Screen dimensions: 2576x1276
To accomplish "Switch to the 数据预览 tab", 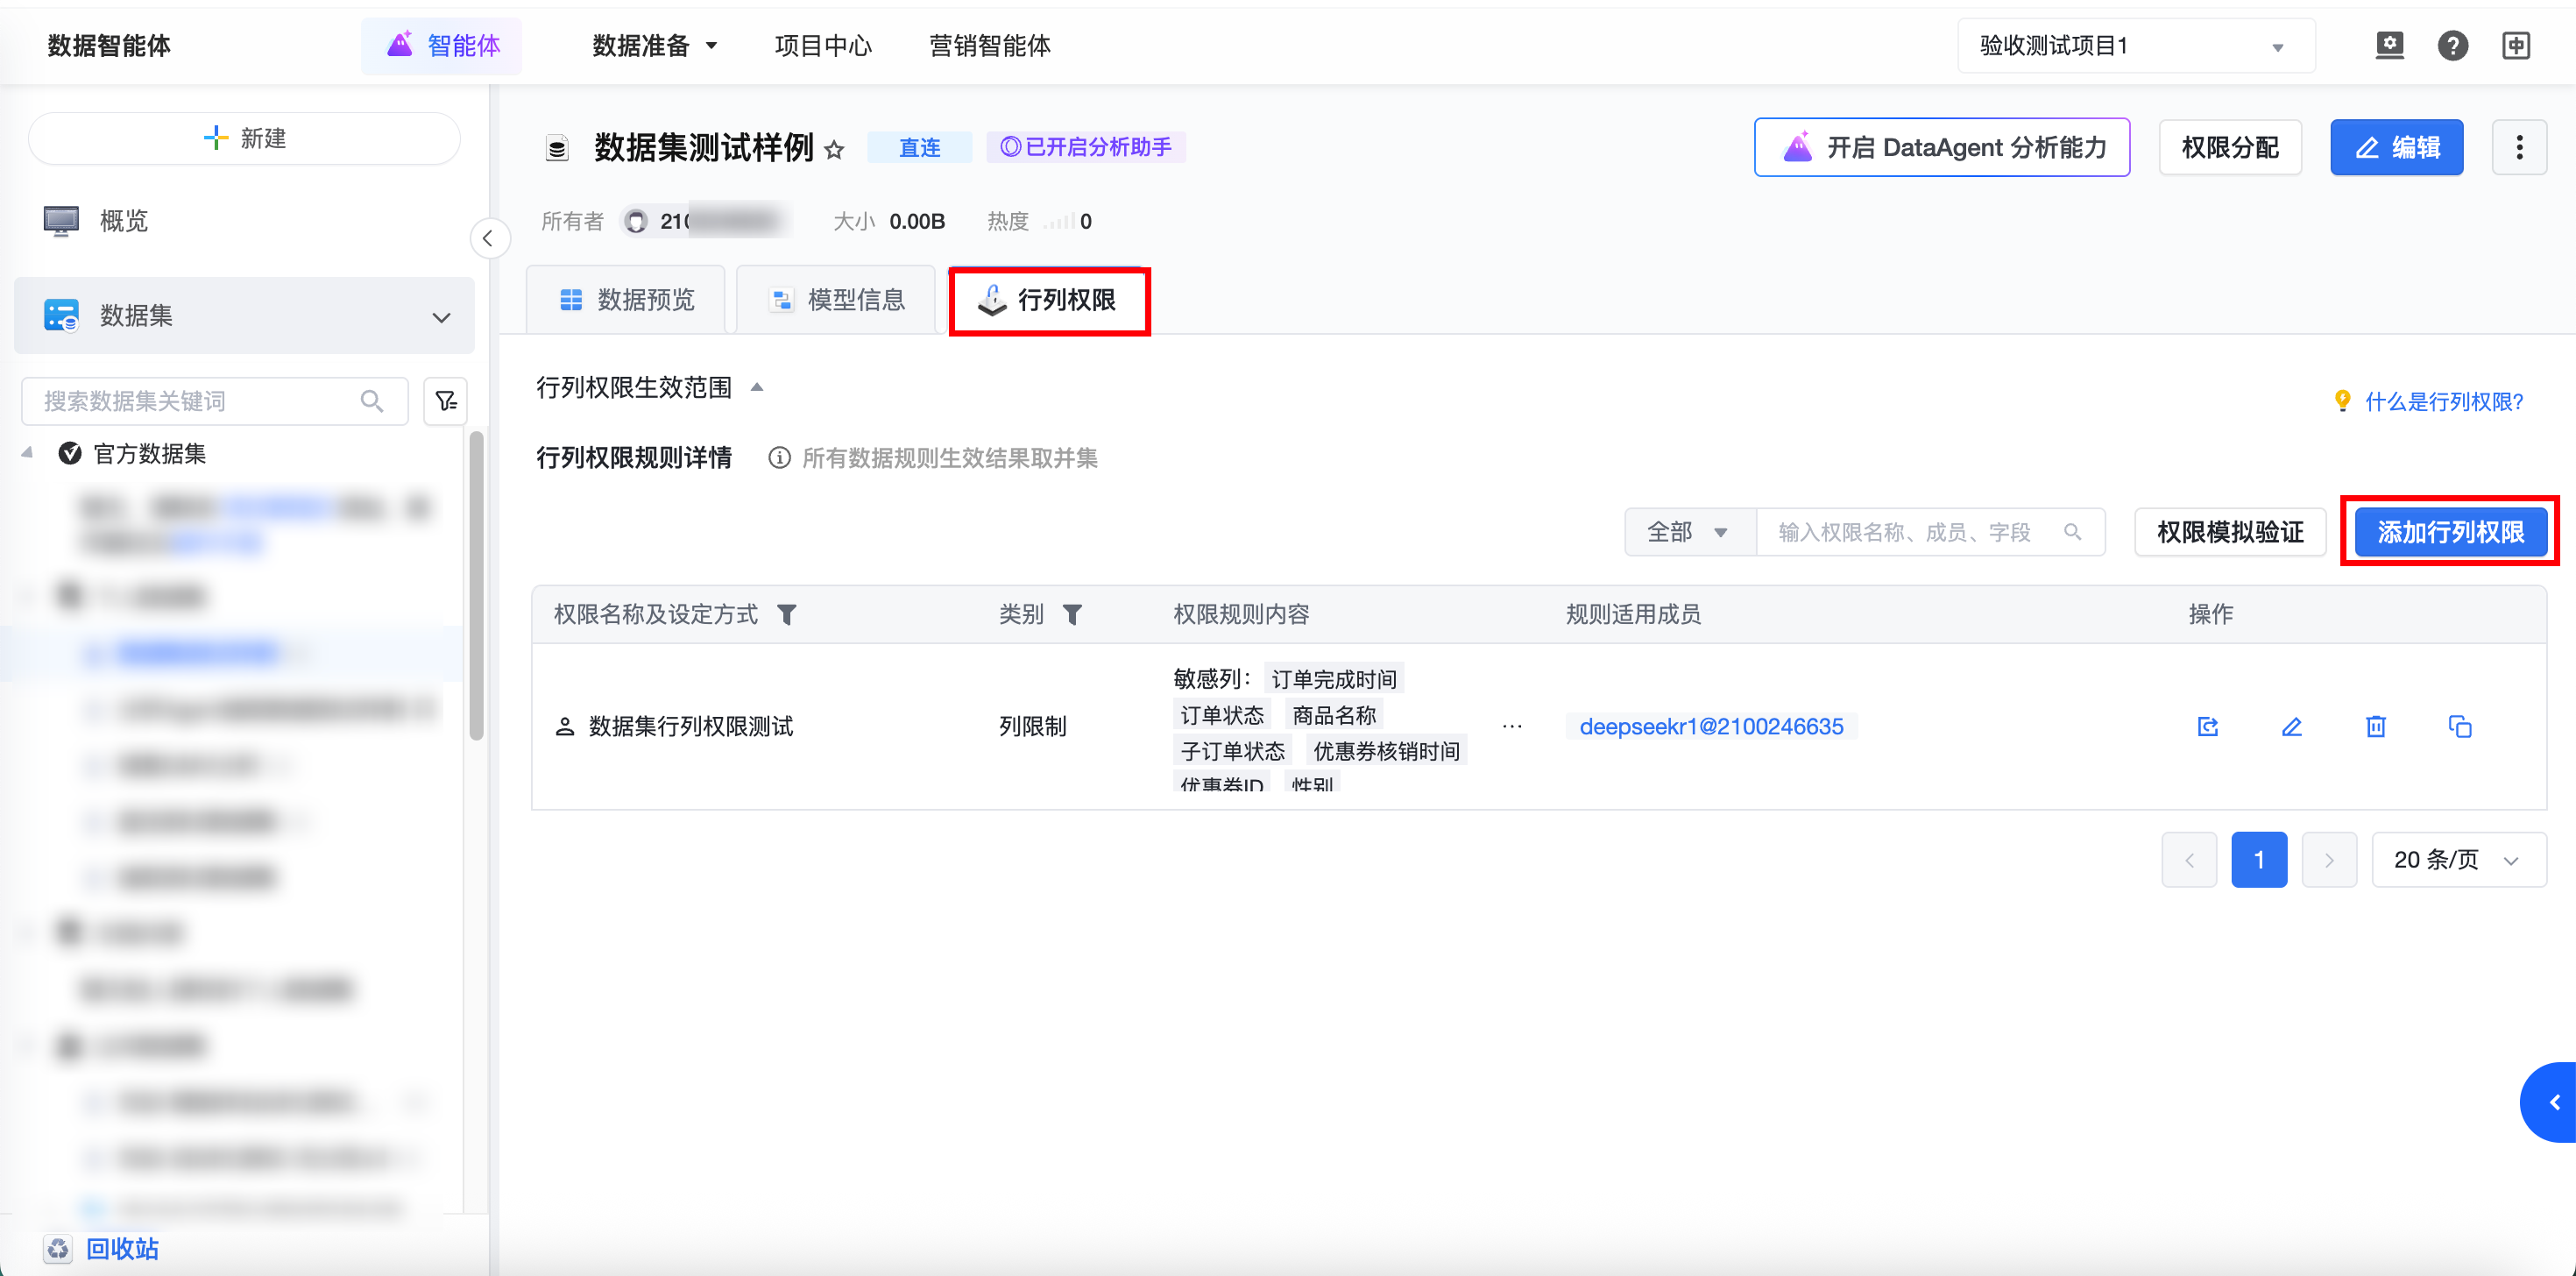I will 627,300.
